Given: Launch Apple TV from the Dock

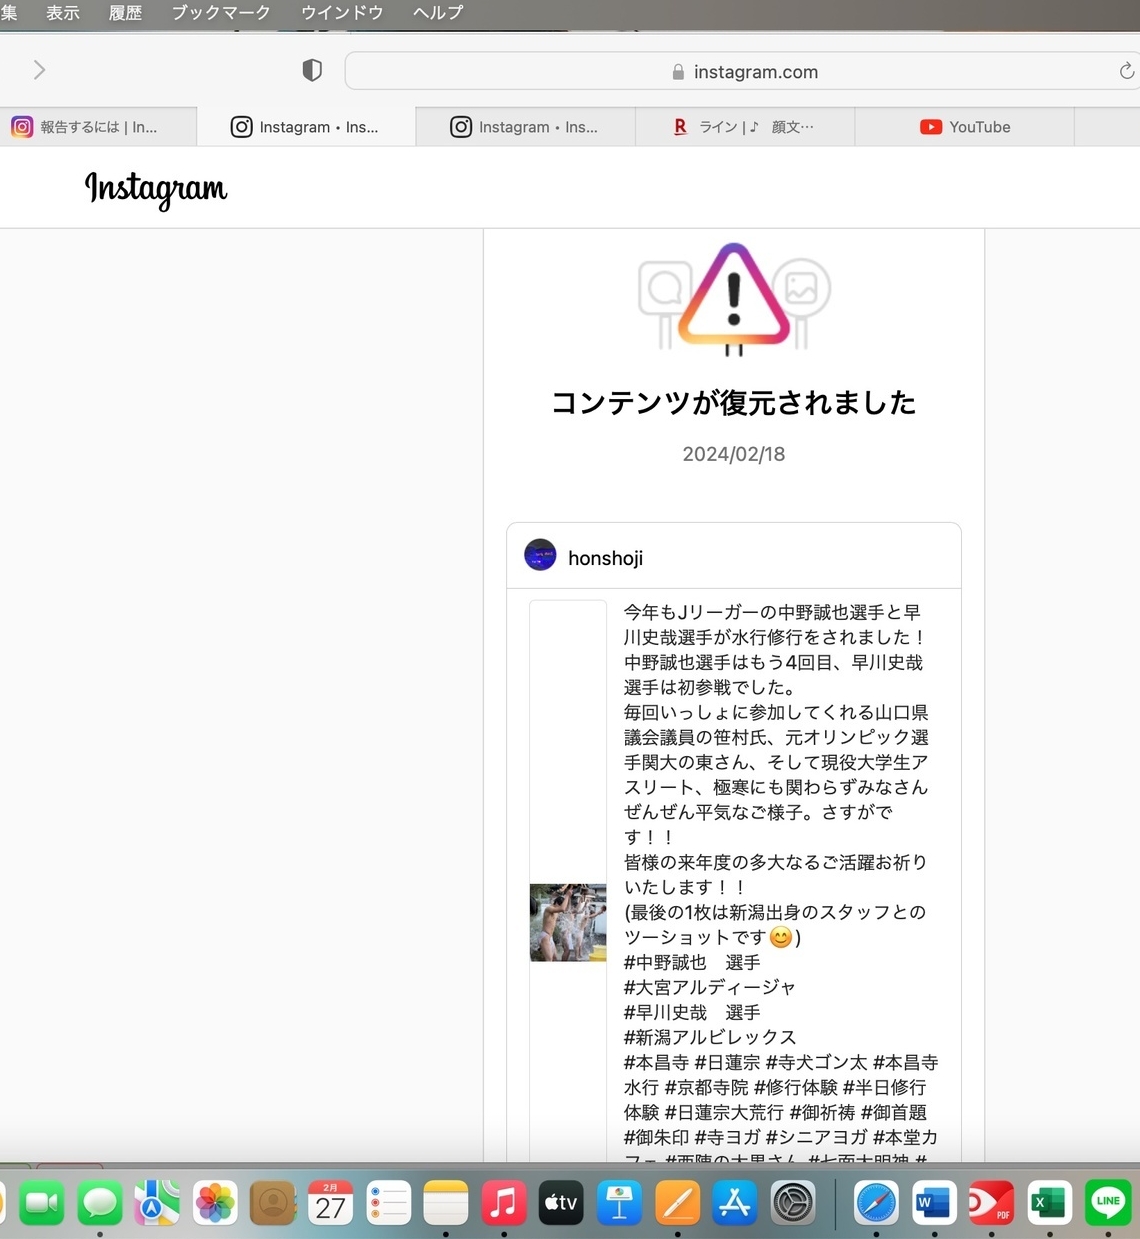Looking at the screenshot, I should tap(561, 1203).
